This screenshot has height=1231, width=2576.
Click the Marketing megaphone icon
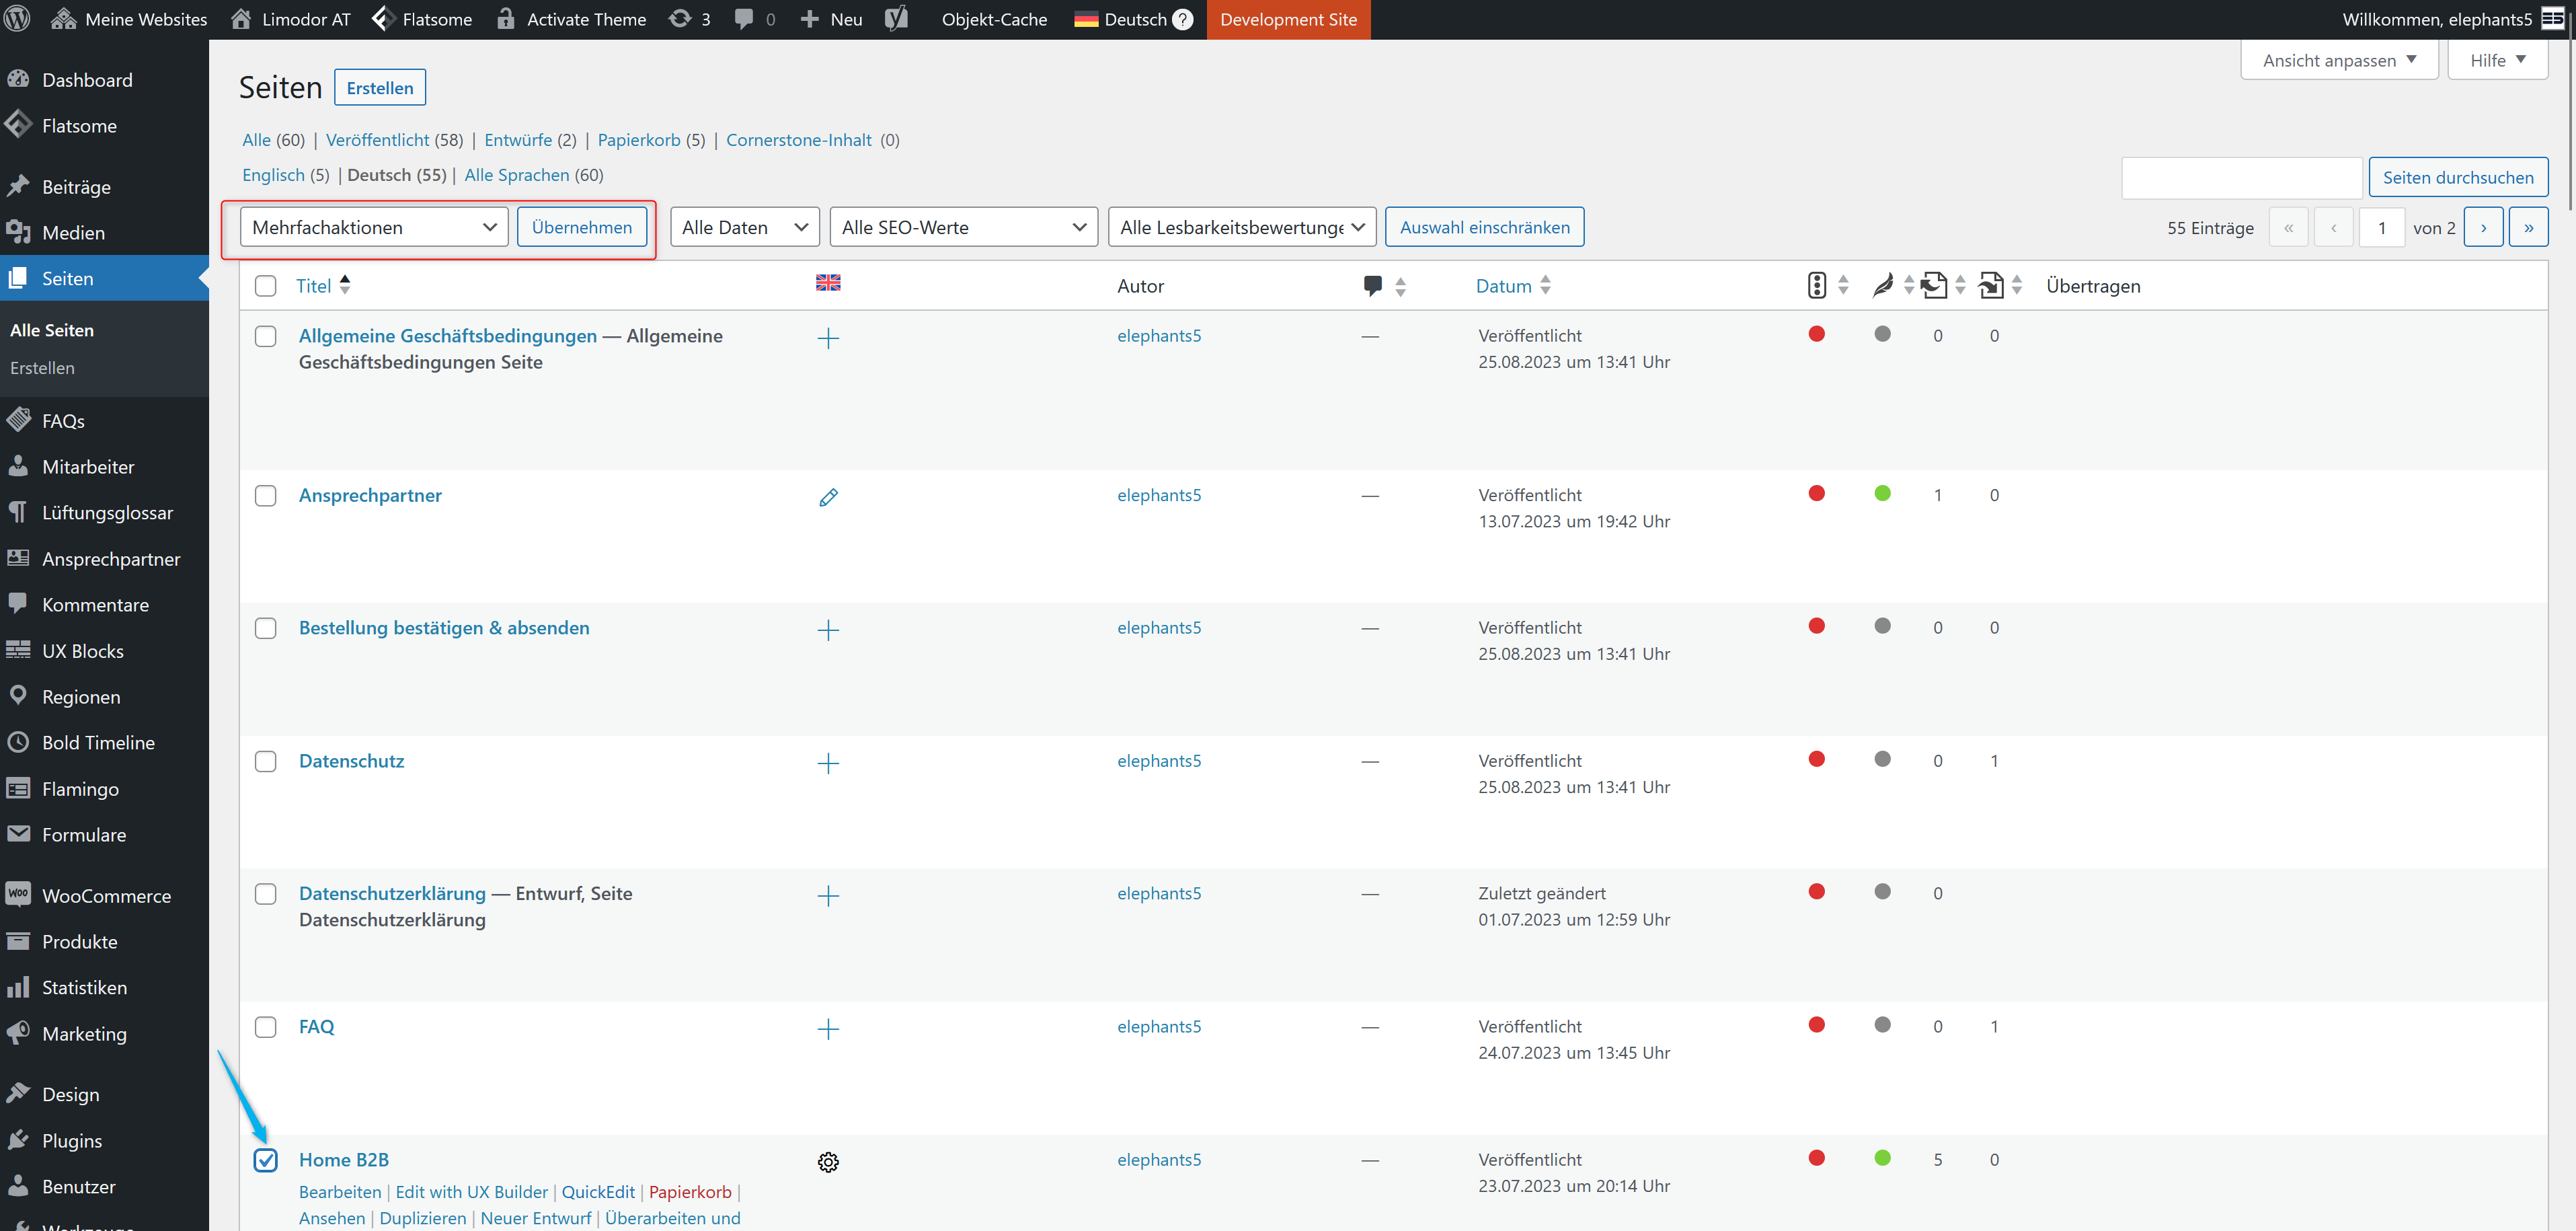pos(19,1033)
